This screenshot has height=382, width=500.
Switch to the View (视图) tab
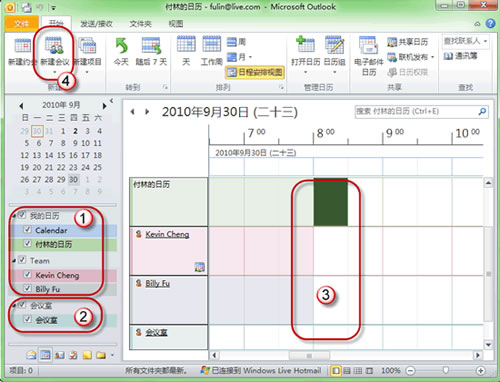pyautogui.click(x=176, y=24)
